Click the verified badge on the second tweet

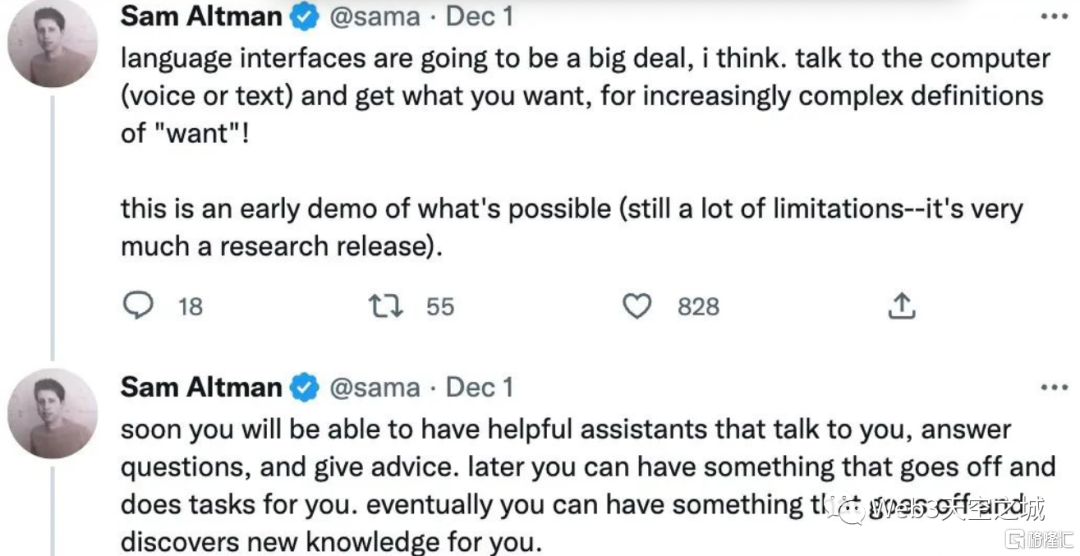305,387
